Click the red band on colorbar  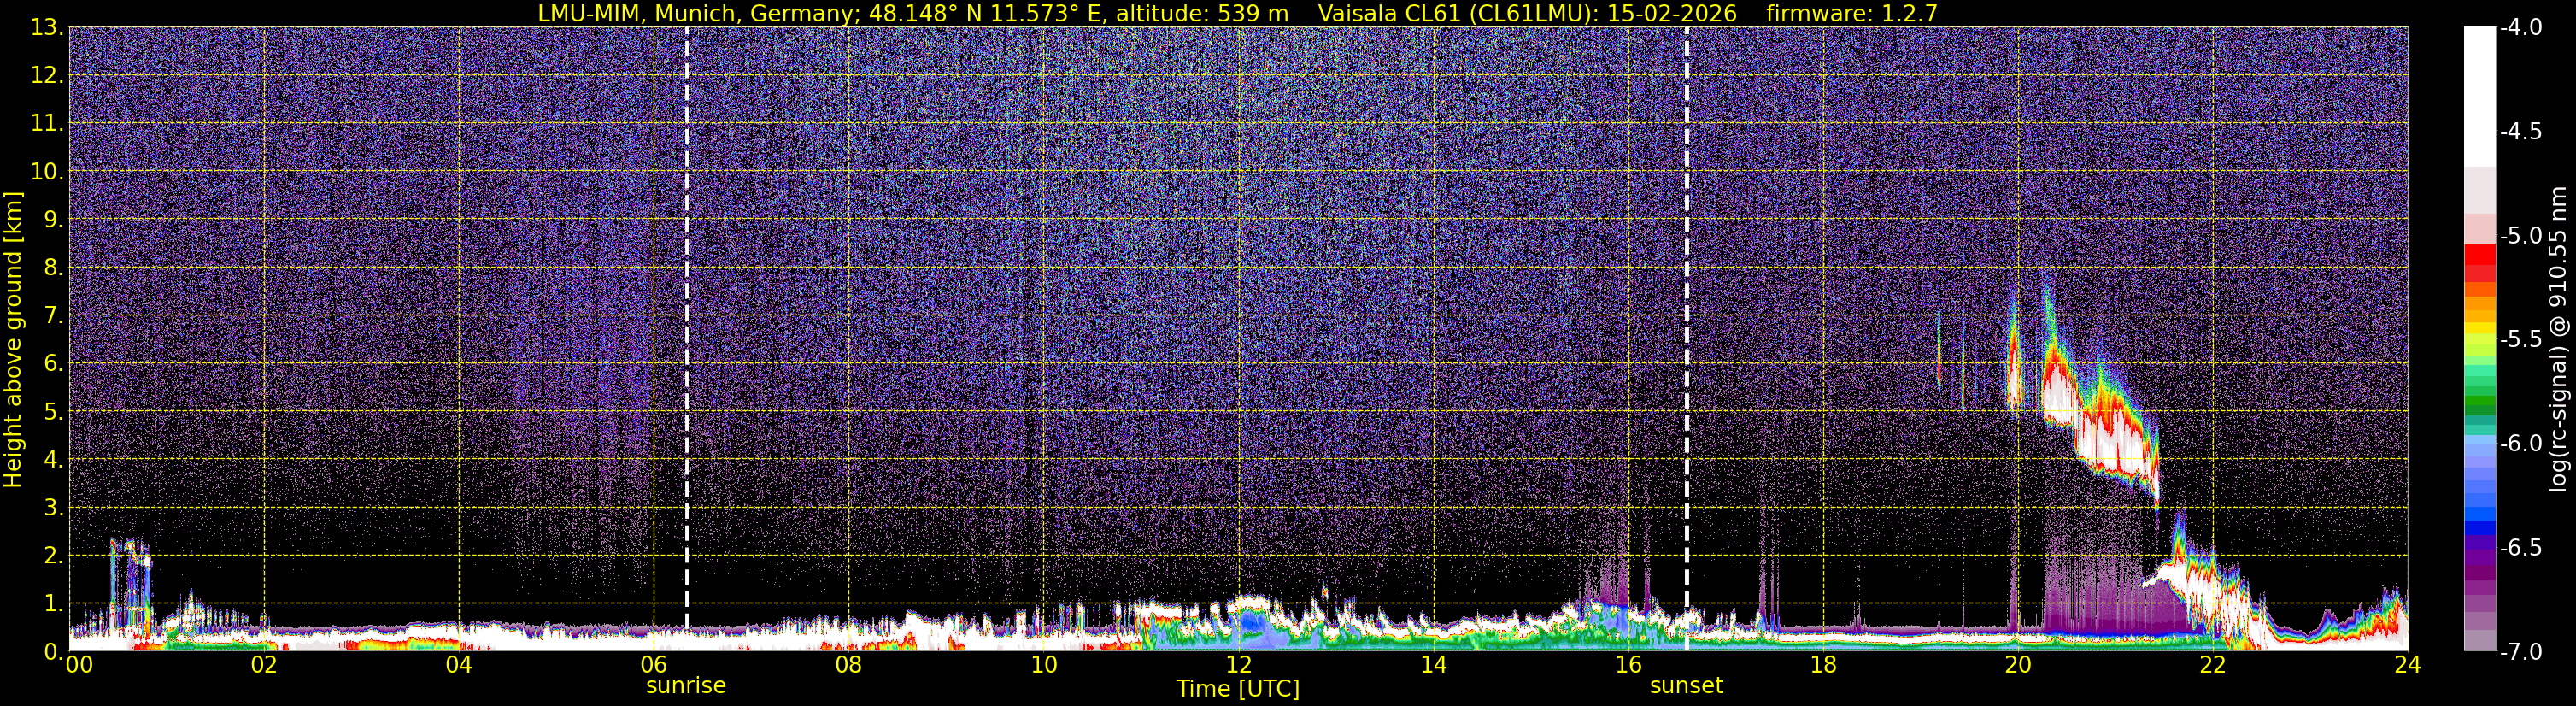[2479, 255]
